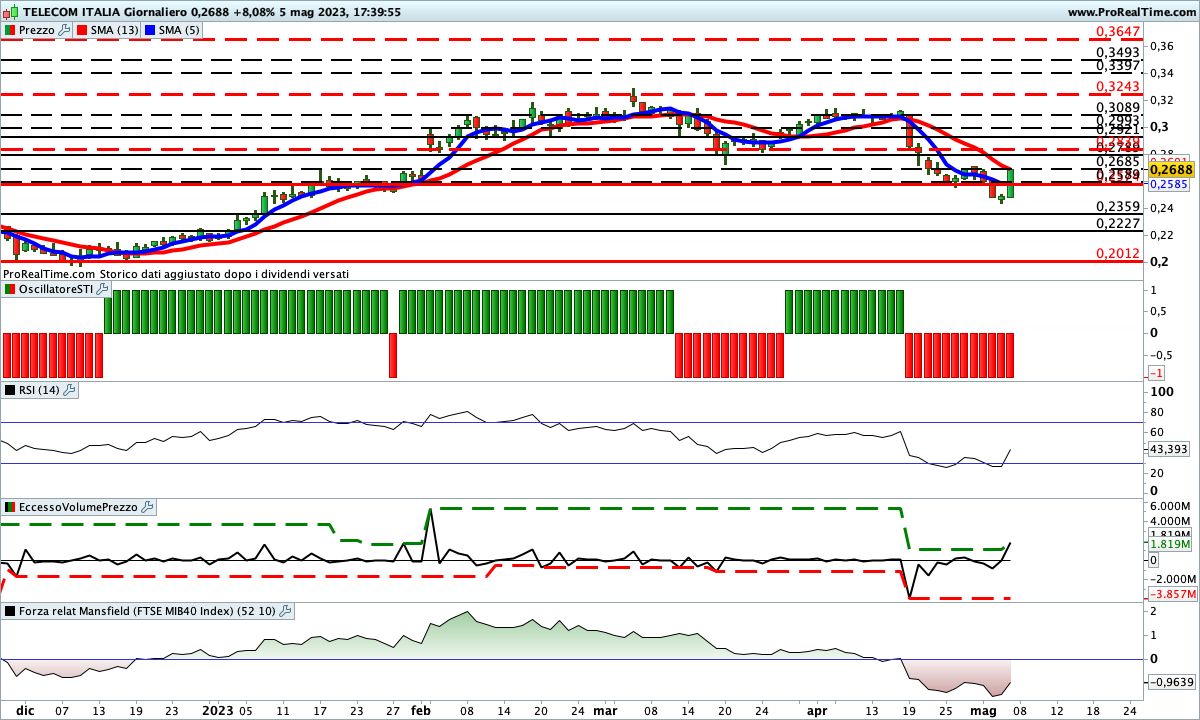Click the red -1 oscillator value badge
The image size is (1200, 720).
coord(1156,372)
